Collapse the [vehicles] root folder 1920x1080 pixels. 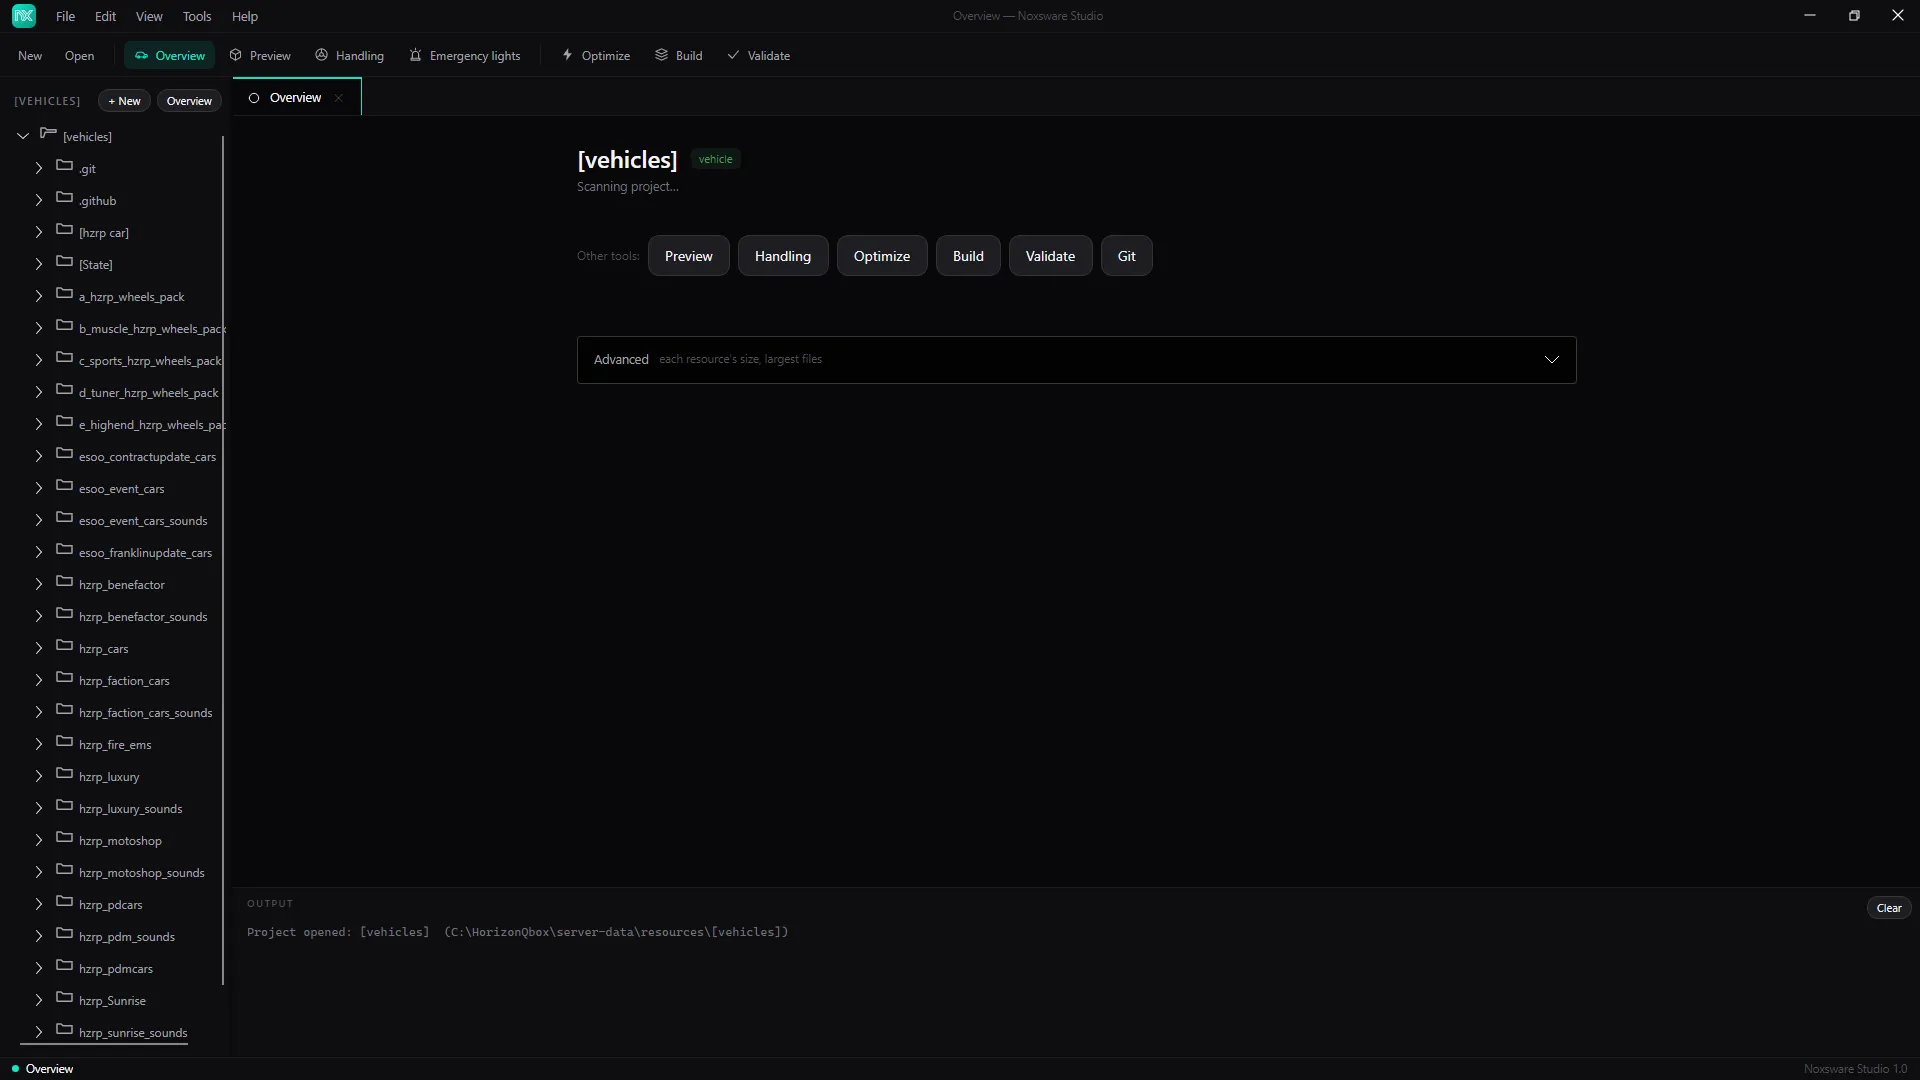[23, 136]
